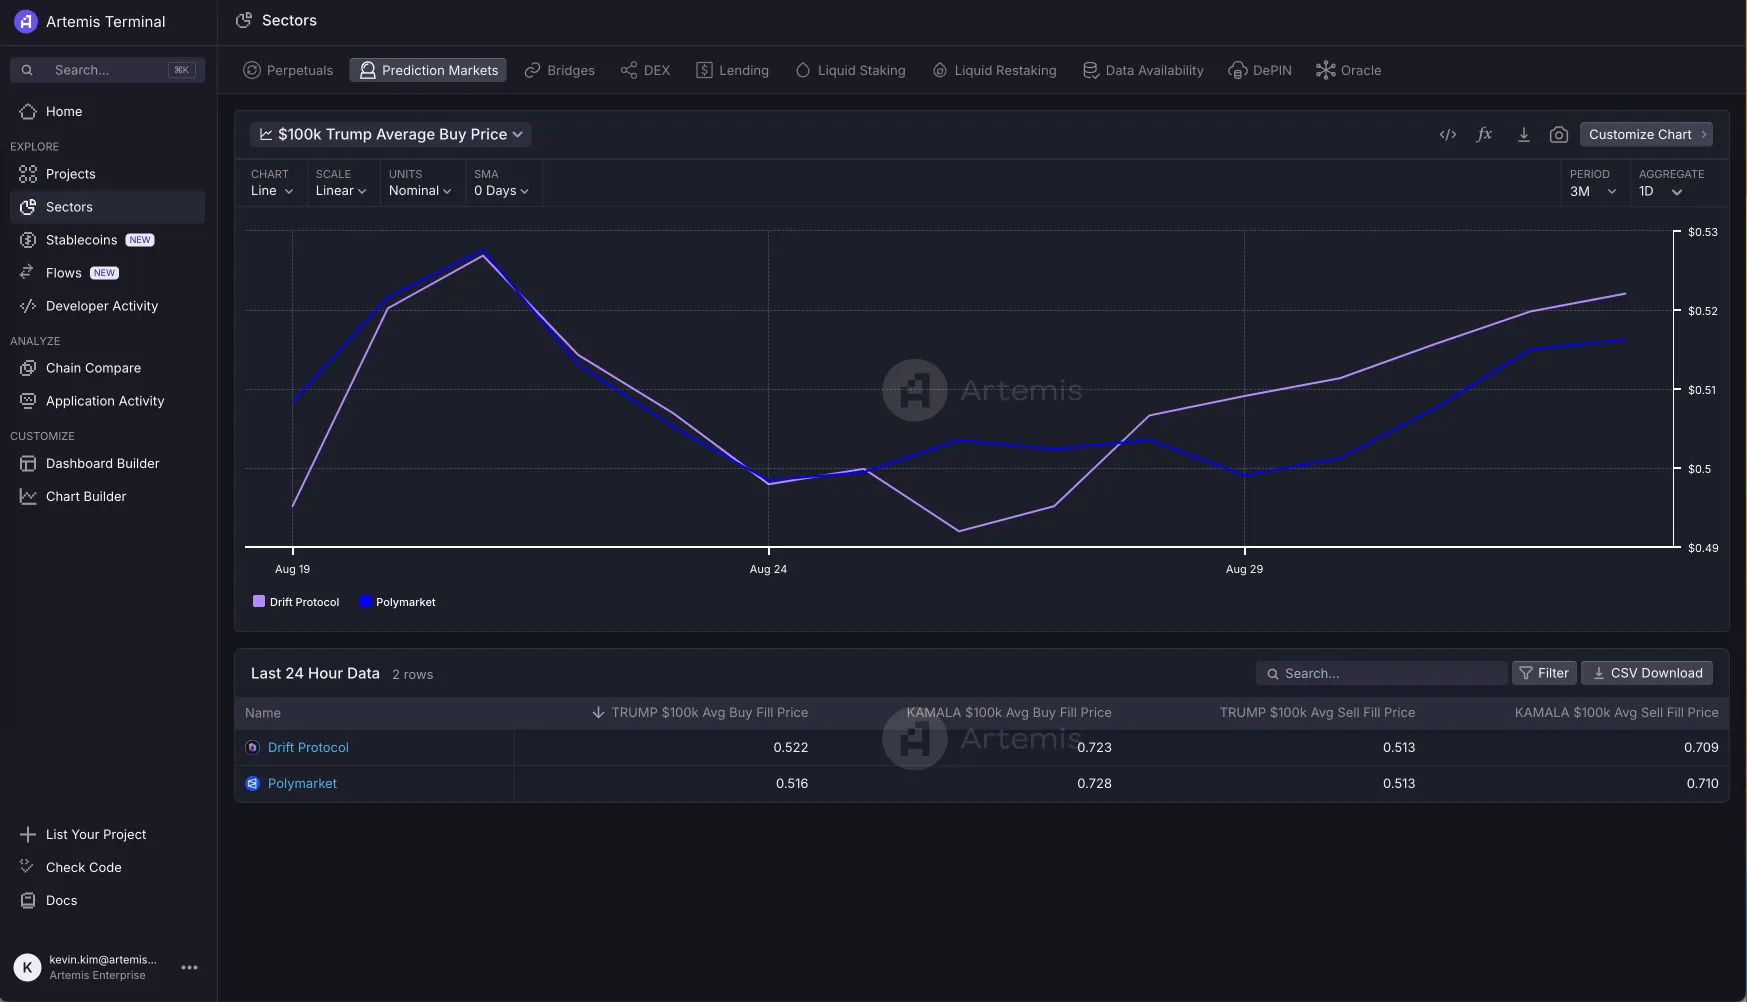This screenshot has height=1002, width=1747.
Task: Select the Prediction Markets tab
Action: (428, 70)
